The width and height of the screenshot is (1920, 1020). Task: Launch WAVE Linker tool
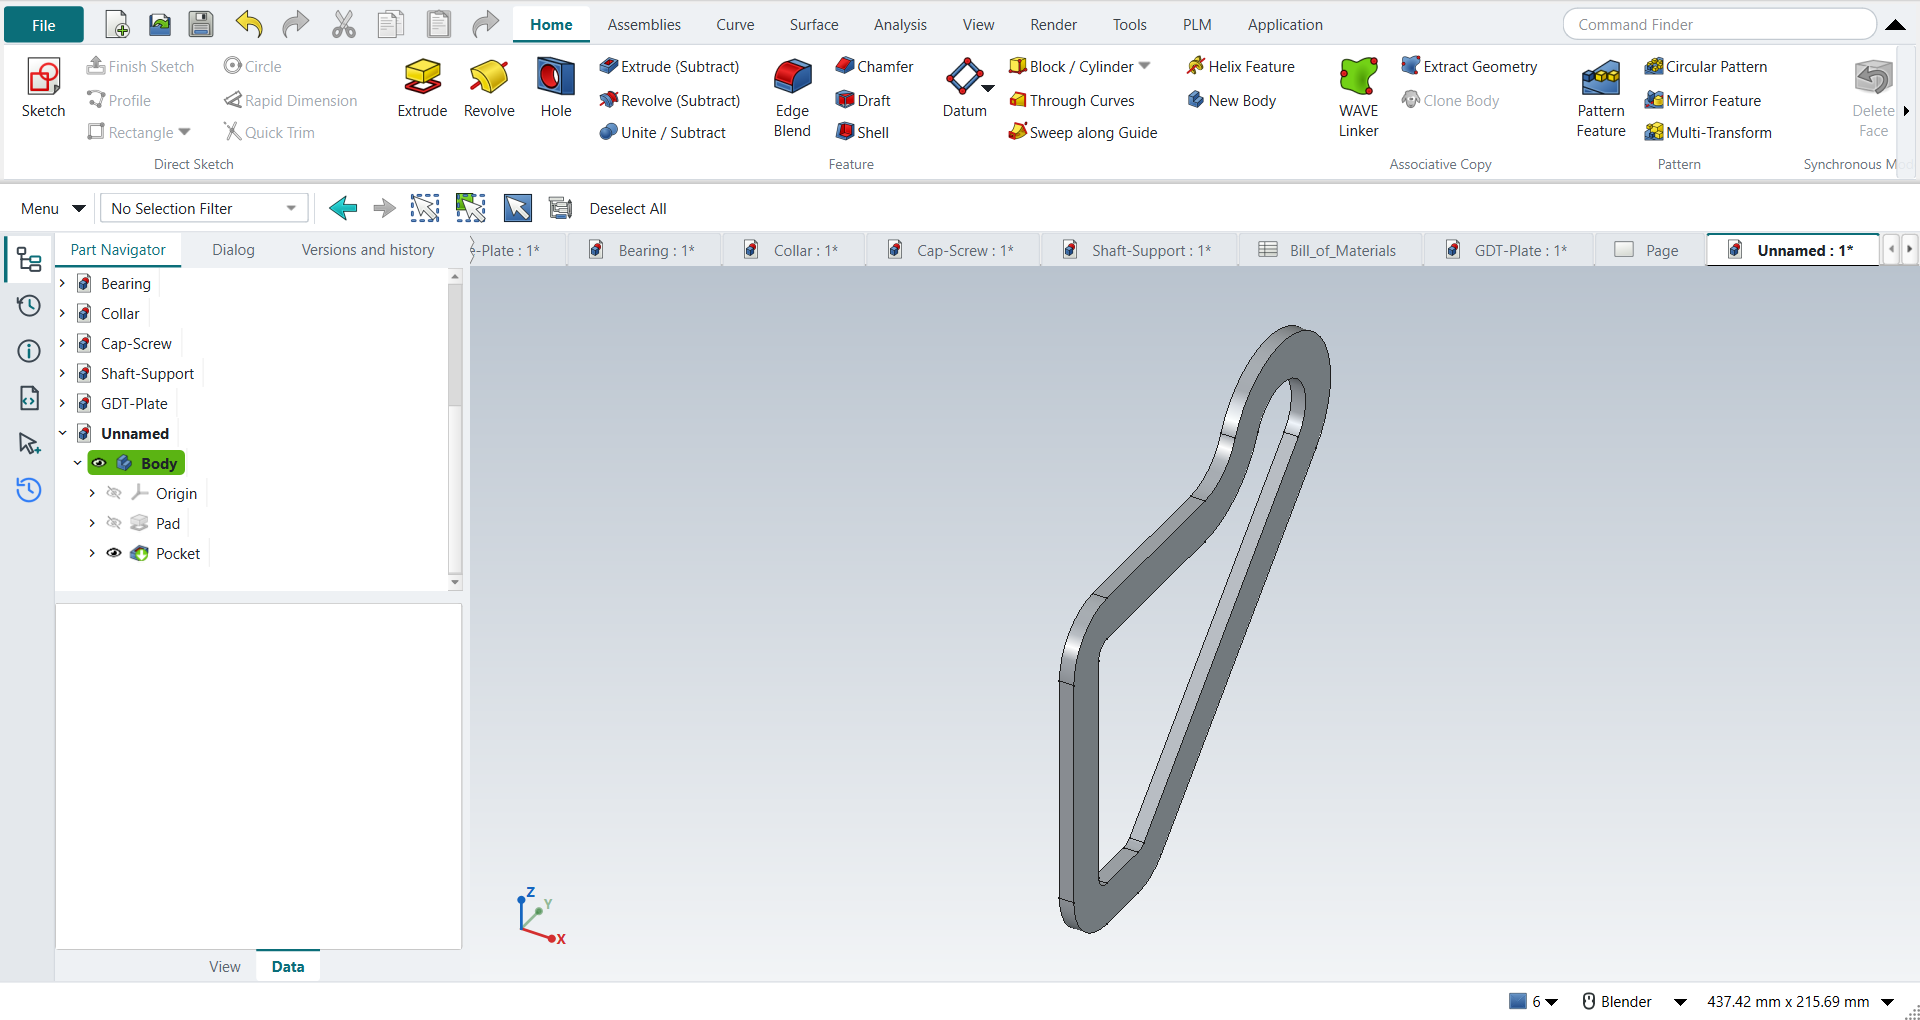click(1358, 98)
